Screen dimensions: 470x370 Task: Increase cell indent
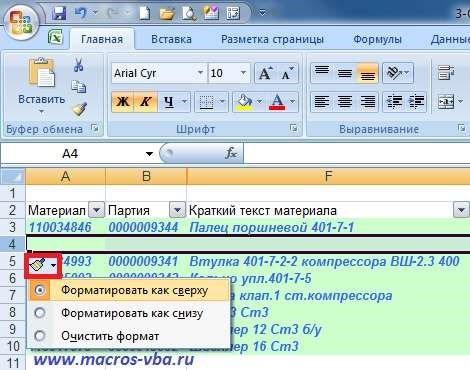click(417, 101)
